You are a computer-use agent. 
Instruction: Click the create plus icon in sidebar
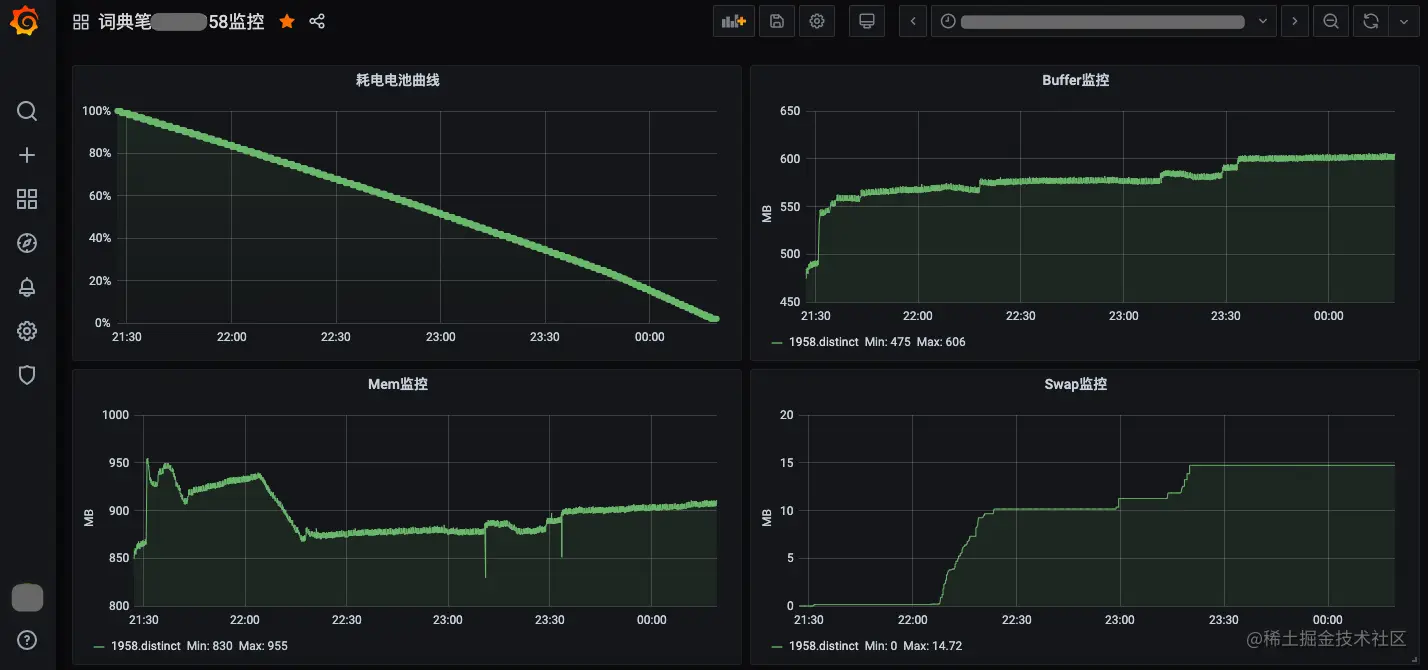click(x=27, y=155)
